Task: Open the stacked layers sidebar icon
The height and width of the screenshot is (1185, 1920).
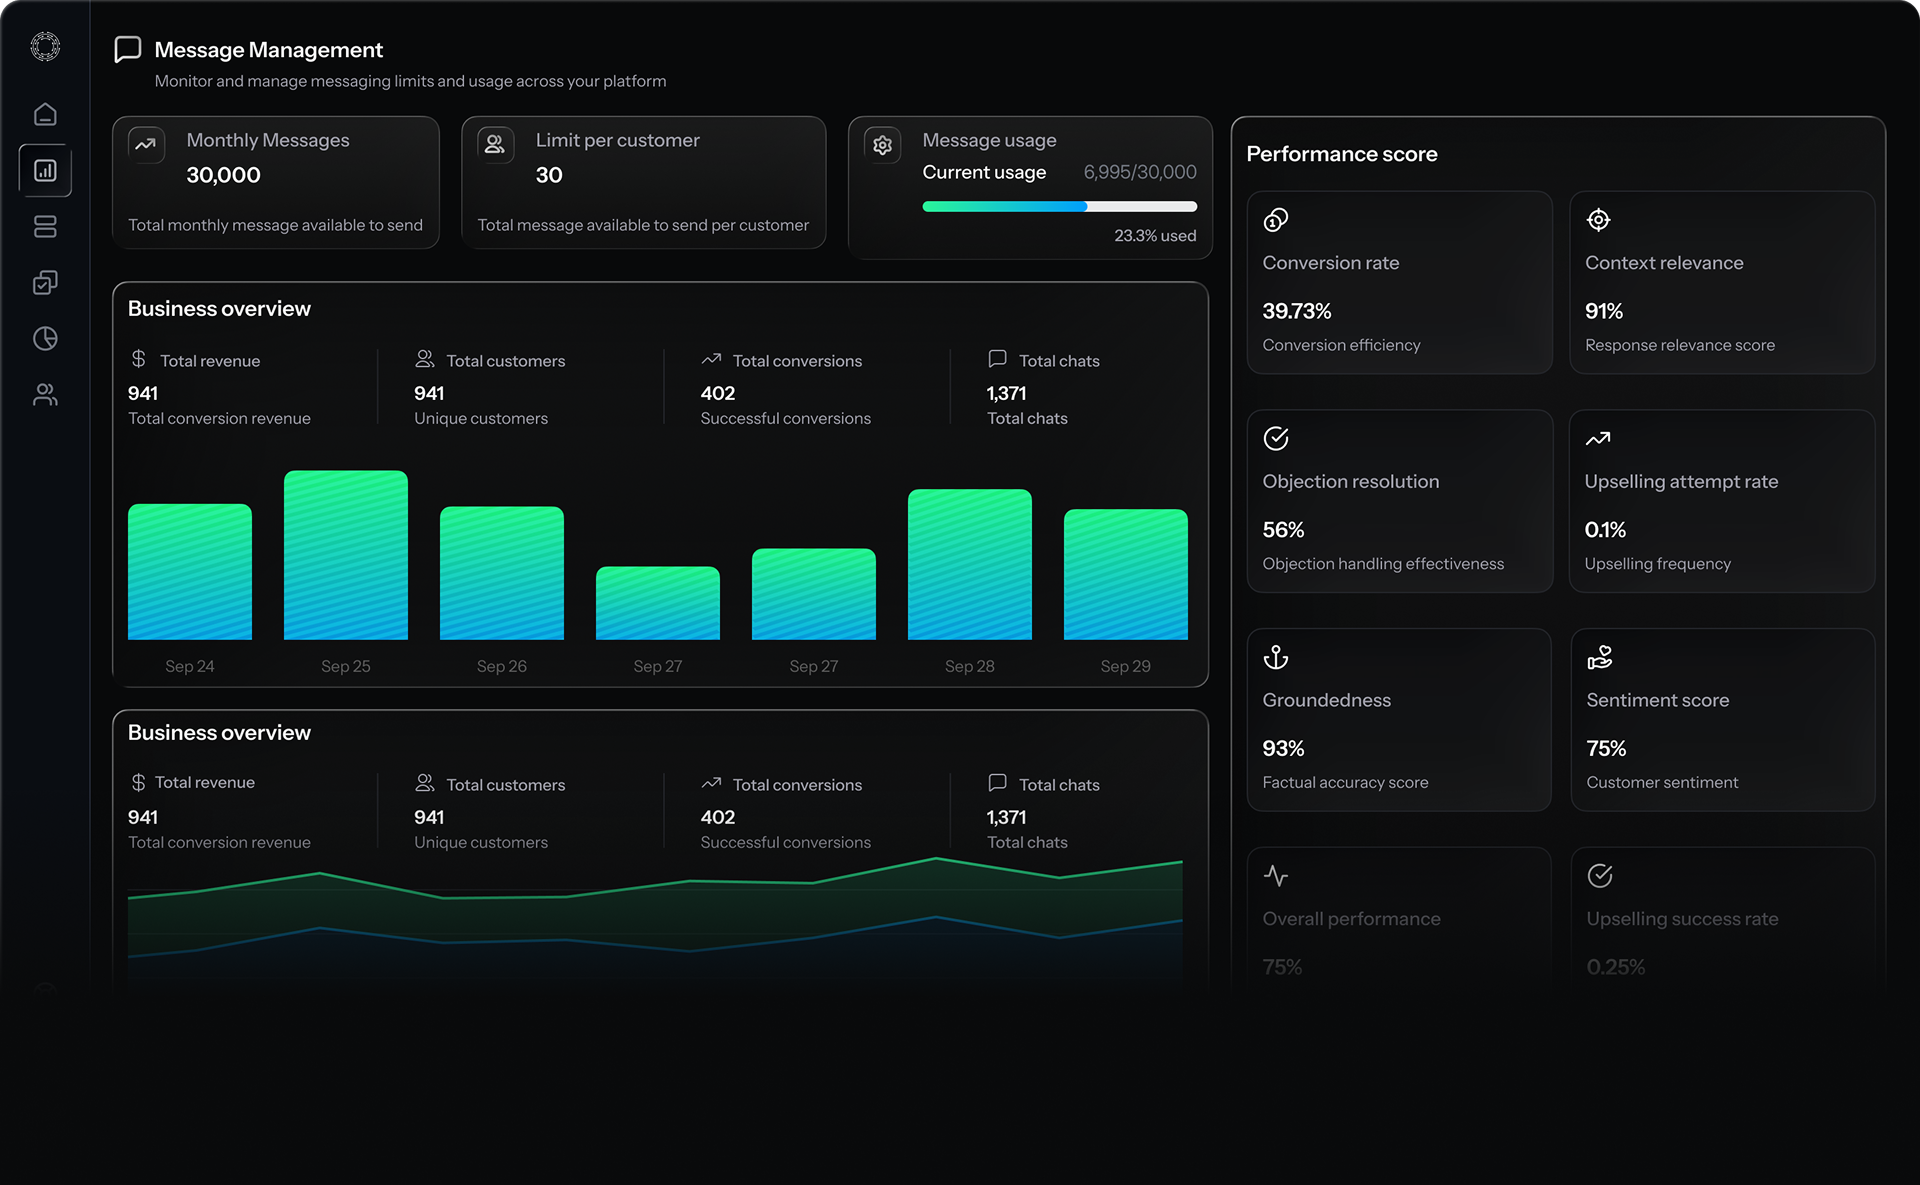Action: pos(45,227)
